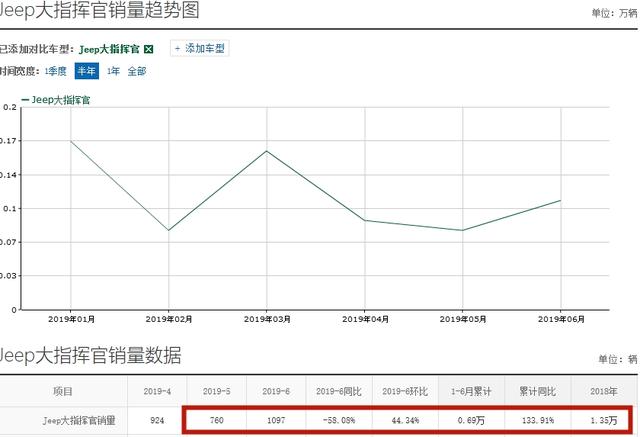Image resolution: width=640 pixels, height=437 pixels.
Task: Click the 添加车型 button
Action: tap(200, 49)
